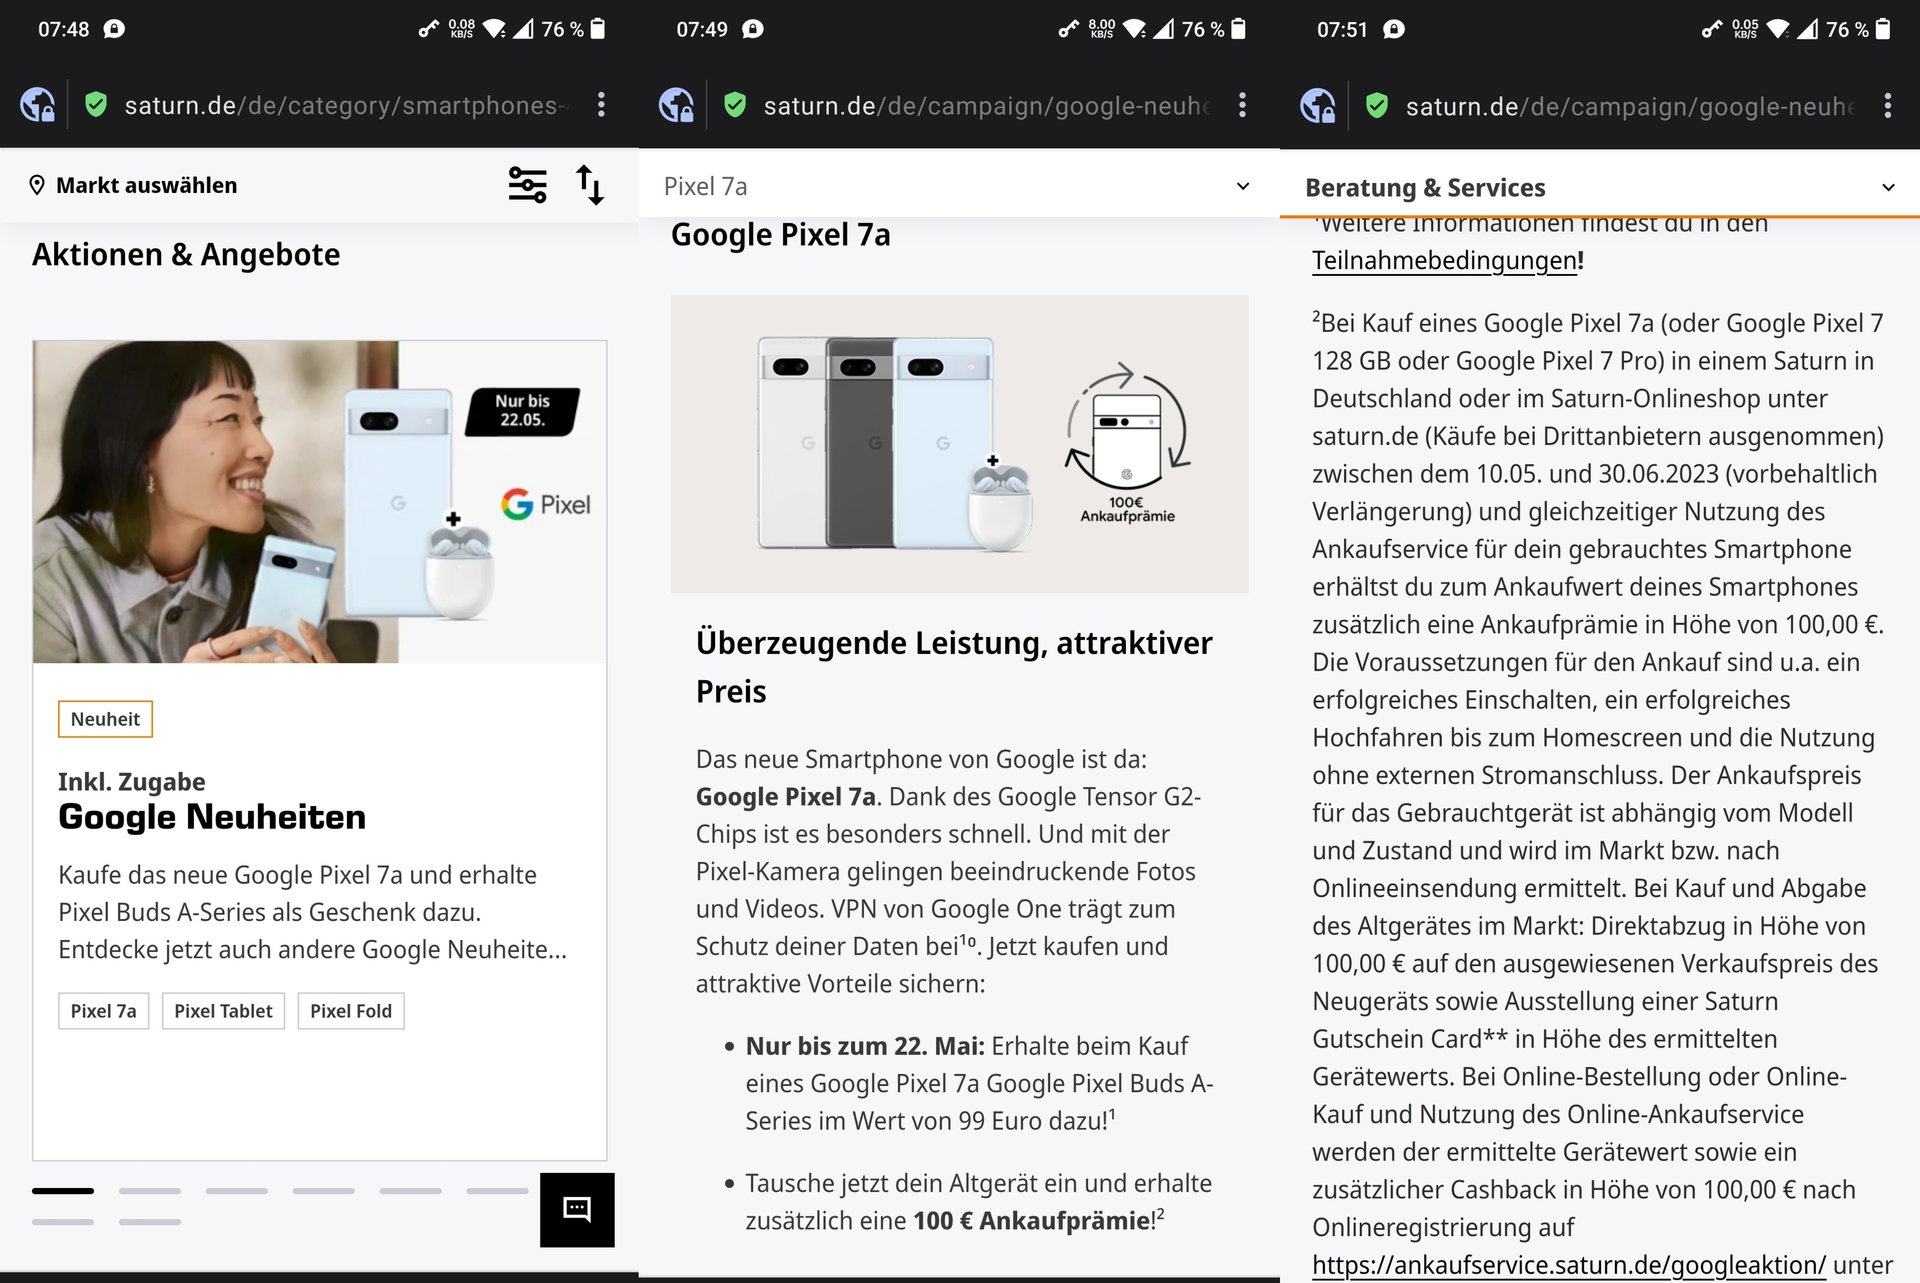Tap the globe privacy icon in left browser
1920x1283 pixels.
[38, 105]
